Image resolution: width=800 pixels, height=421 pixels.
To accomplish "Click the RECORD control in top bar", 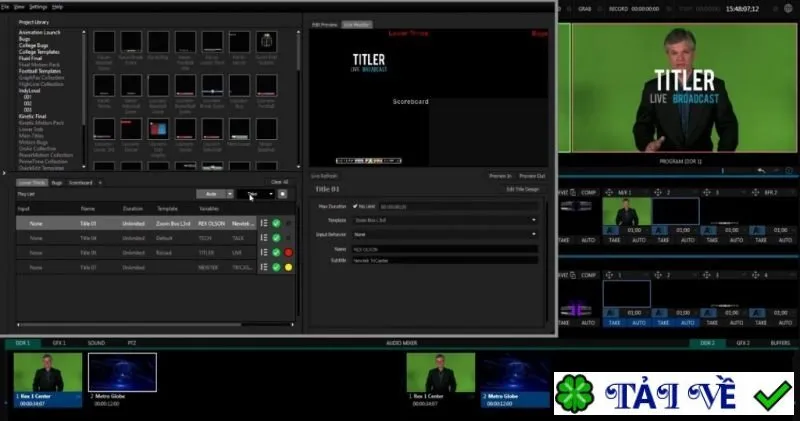I will 618,9.
